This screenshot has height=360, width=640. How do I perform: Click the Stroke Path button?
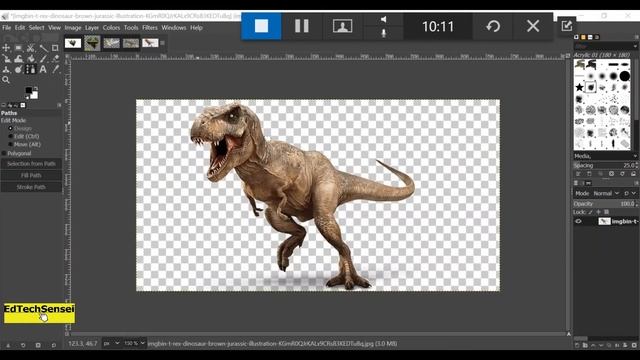31,187
